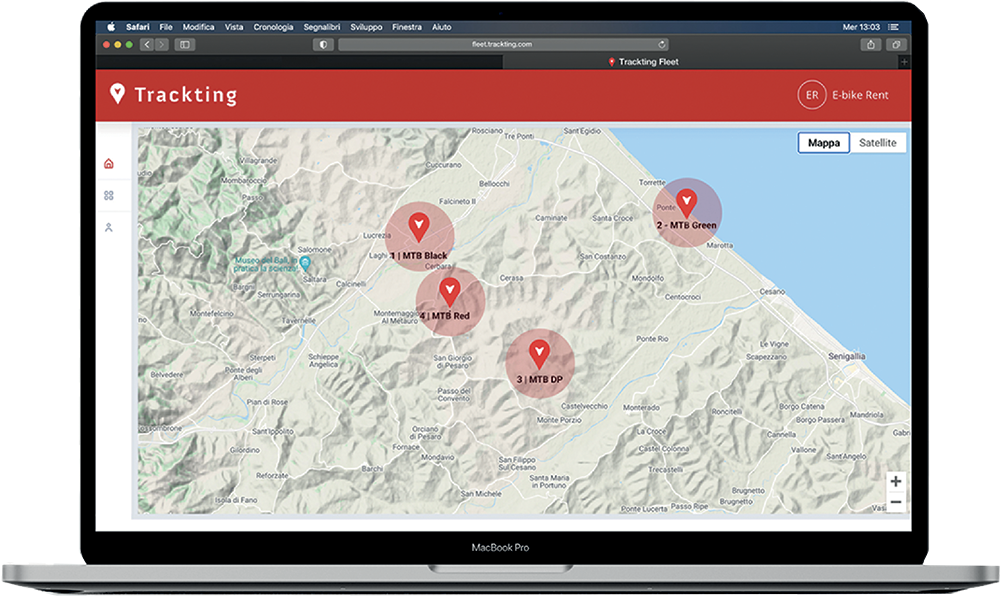Click the Museo del Balì map POI icon

tap(305, 262)
